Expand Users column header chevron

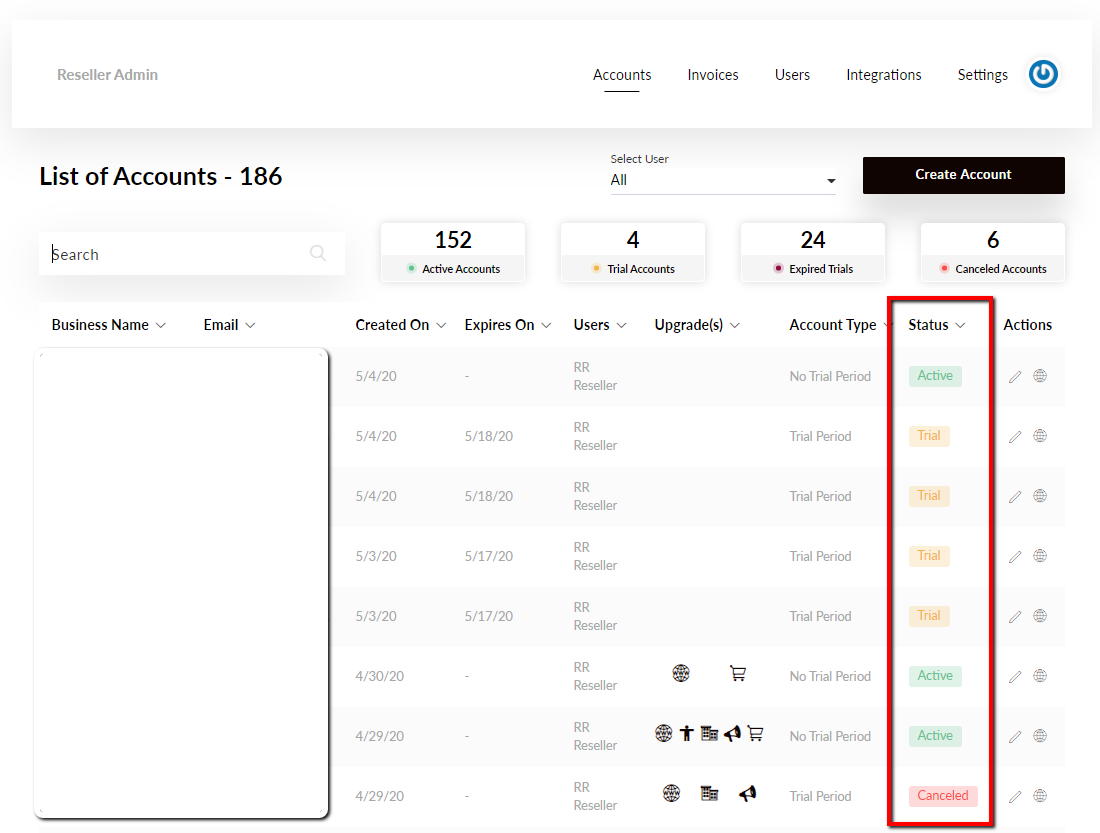[x=622, y=326]
